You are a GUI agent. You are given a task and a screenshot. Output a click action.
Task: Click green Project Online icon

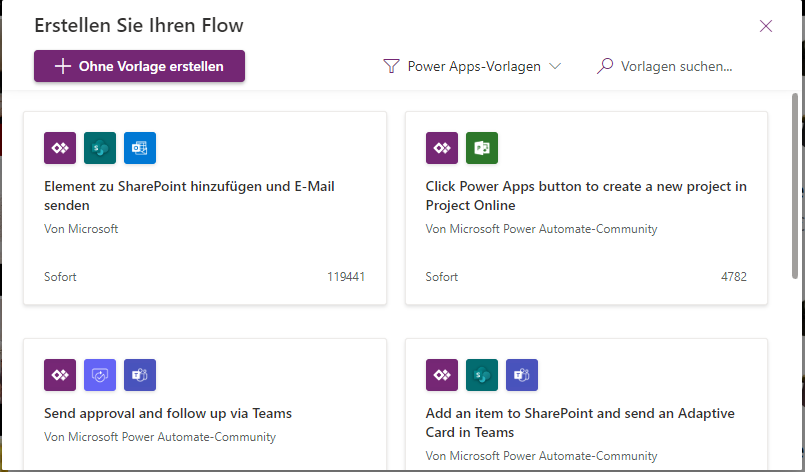(482, 148)
